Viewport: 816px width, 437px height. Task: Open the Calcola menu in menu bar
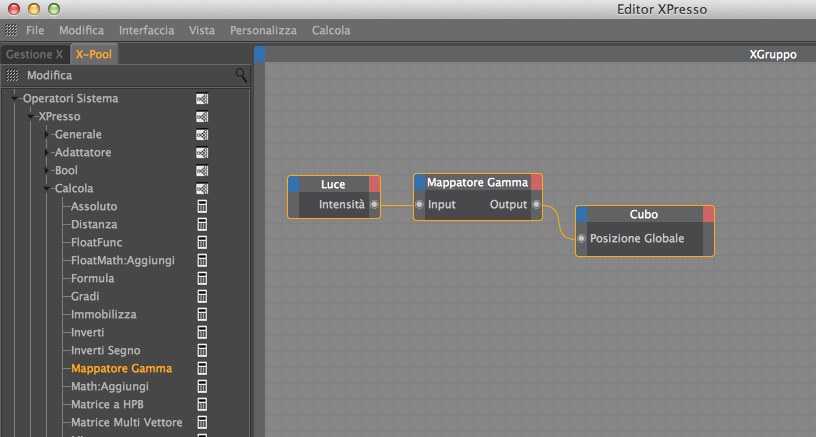331,30
